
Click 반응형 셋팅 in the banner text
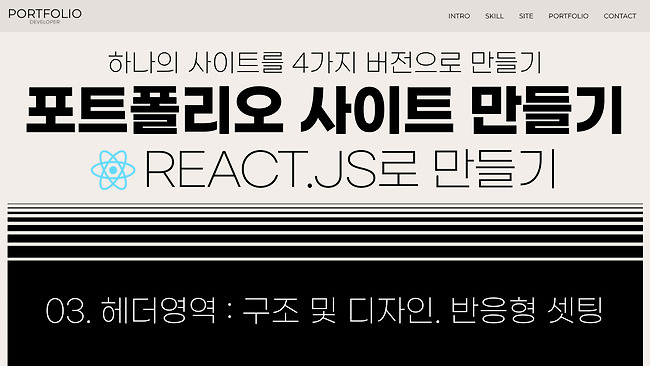(x=526, y=310)
